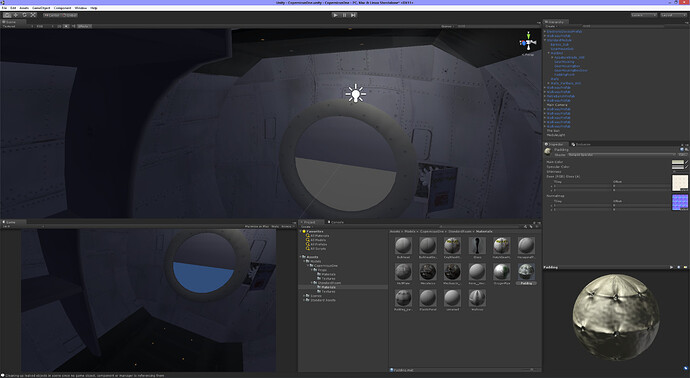The width and height of the screenshot is (690, 378).
Task: Open the Create button in Hierarchy
Action: [550, 26]
